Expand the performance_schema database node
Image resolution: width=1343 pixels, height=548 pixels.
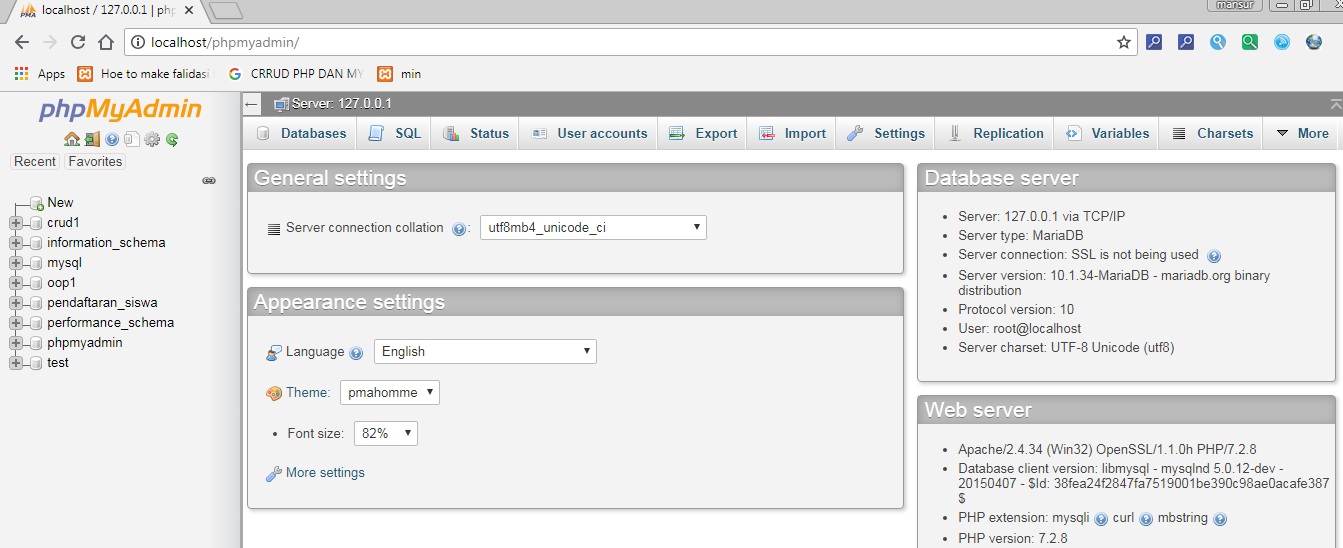(x=16, y=323)
